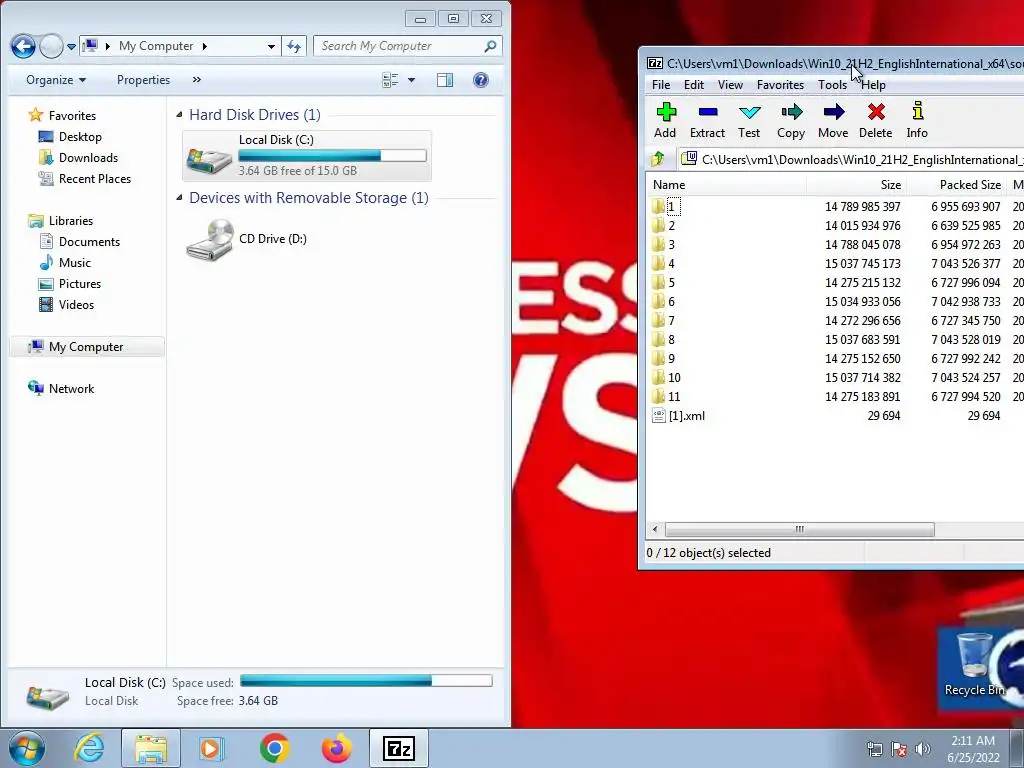
Task: Open the Info tool in 7-Zip
Action: (917, 121)
